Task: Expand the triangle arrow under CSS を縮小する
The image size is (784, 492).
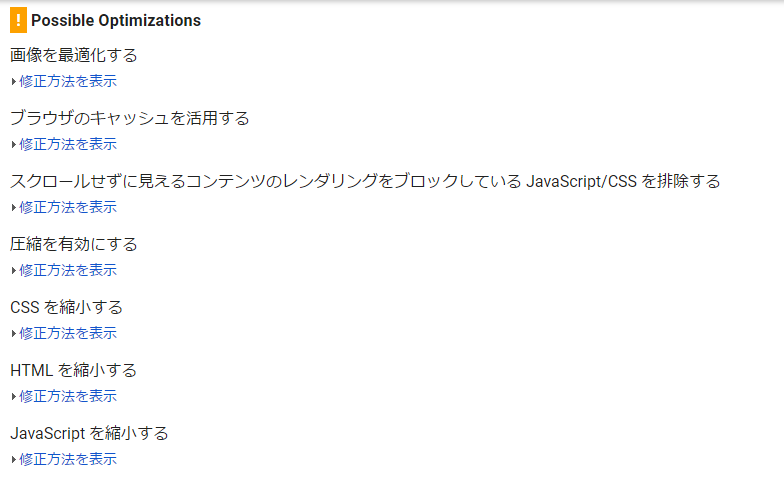Action: pos(14,334)
